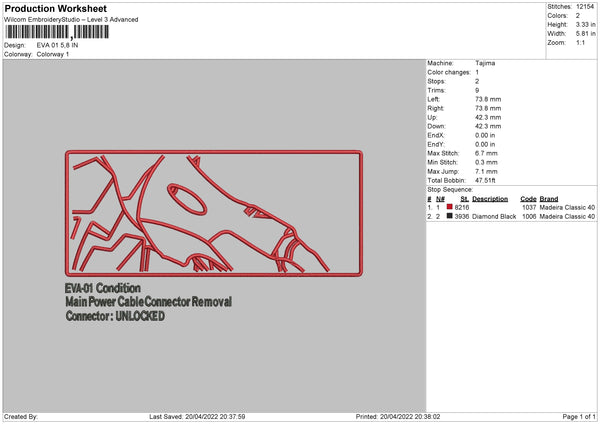Image resolution: width=600 pixels, height=424 pixels.
Task: Click the Trims value 9
Action: [477, 90]
